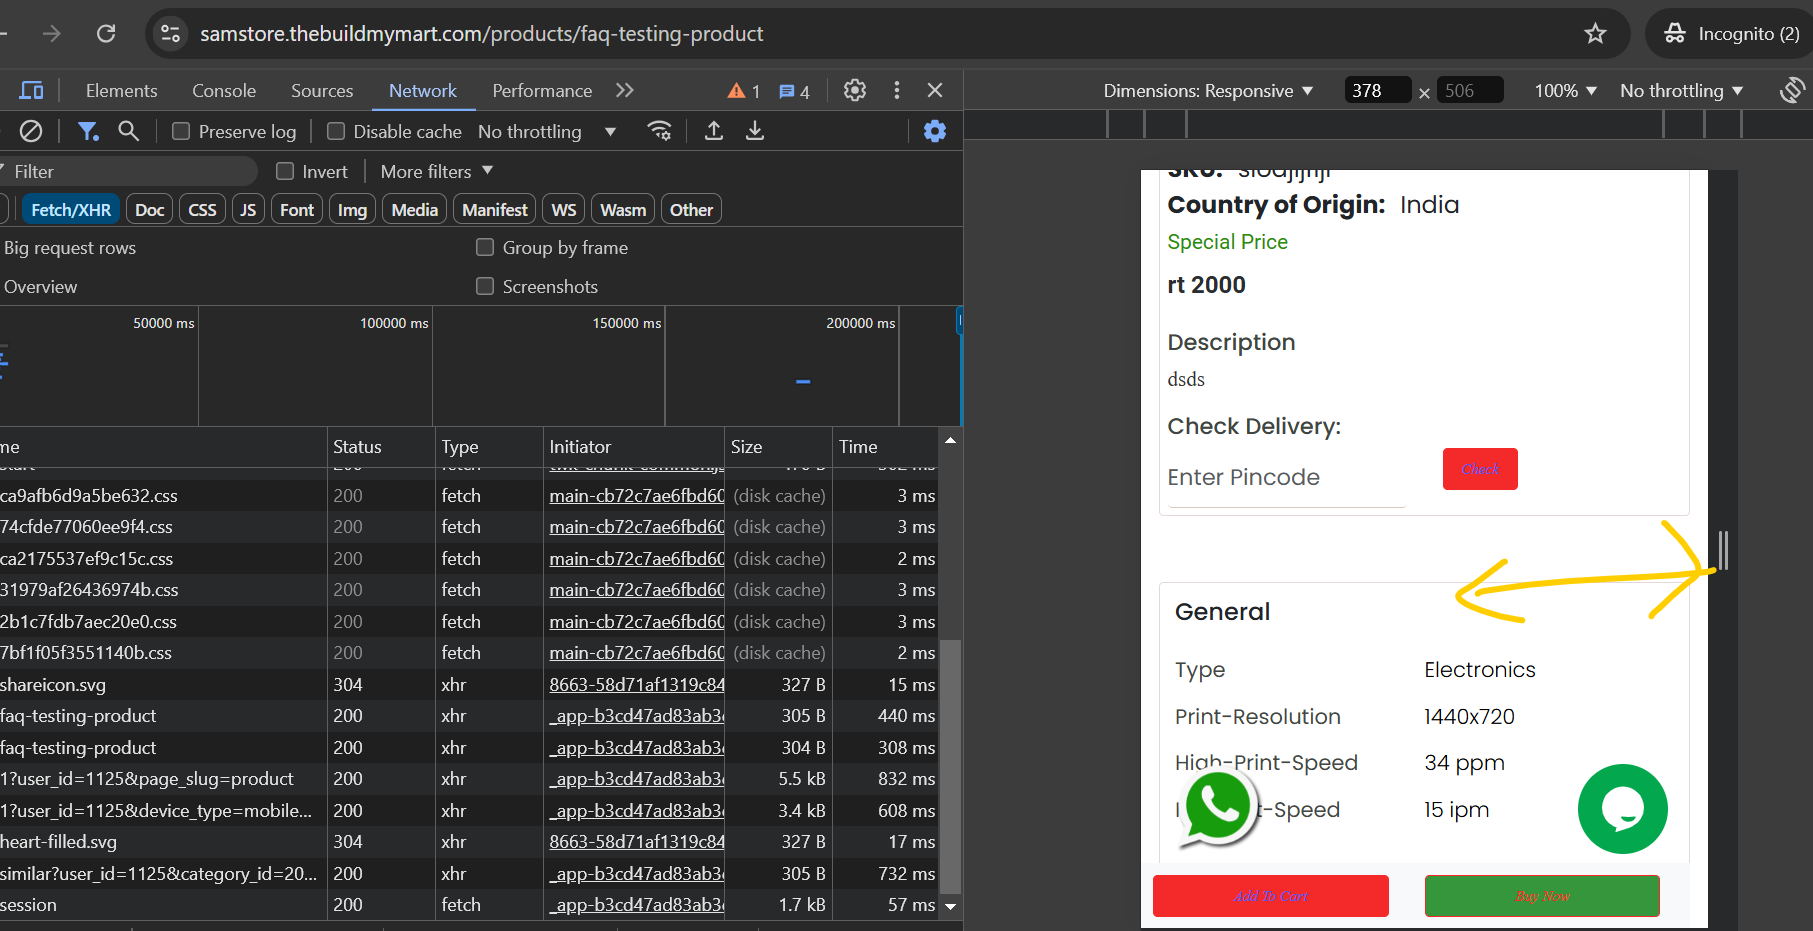The image size is (1813, 931).
Task: Close the DevTools panel
Action: tap(935, 90)
